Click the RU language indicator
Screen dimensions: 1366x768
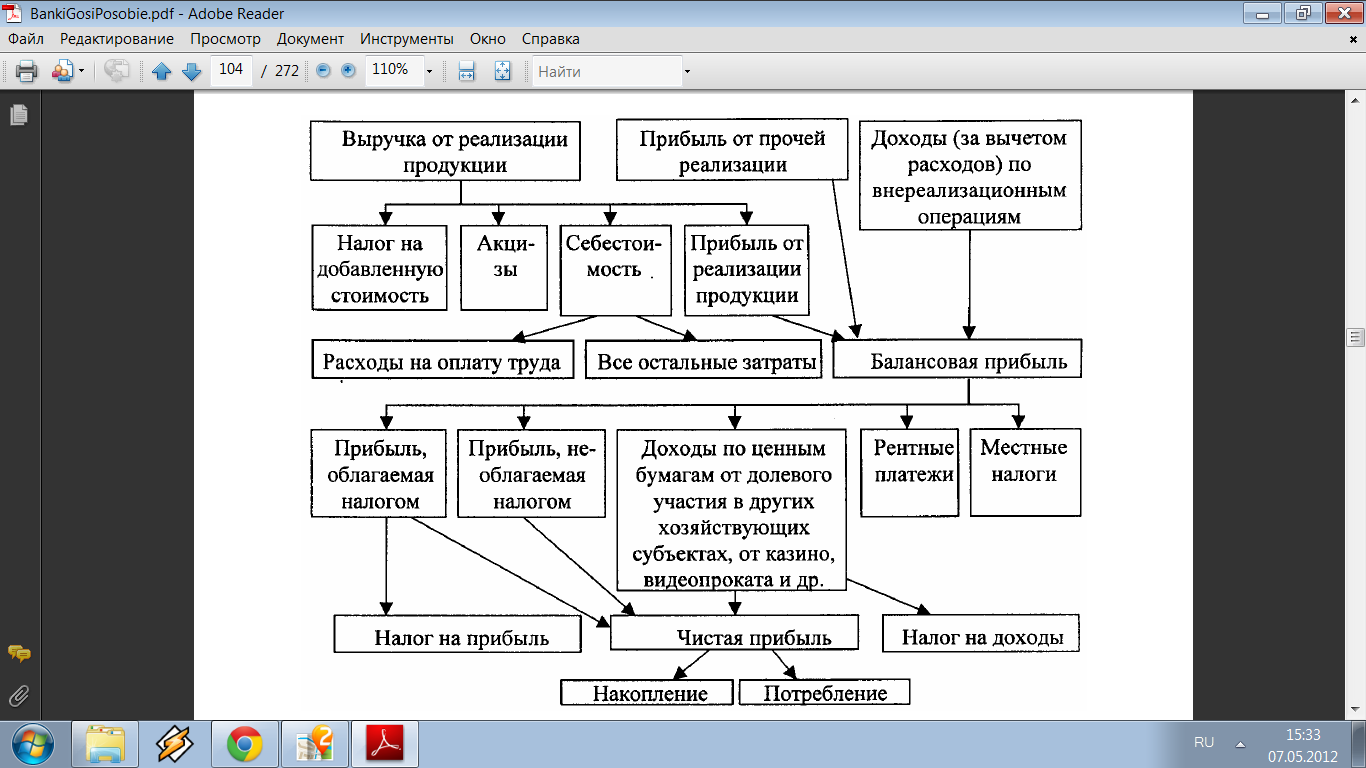pyautogui.click(x=1204, y=743)
